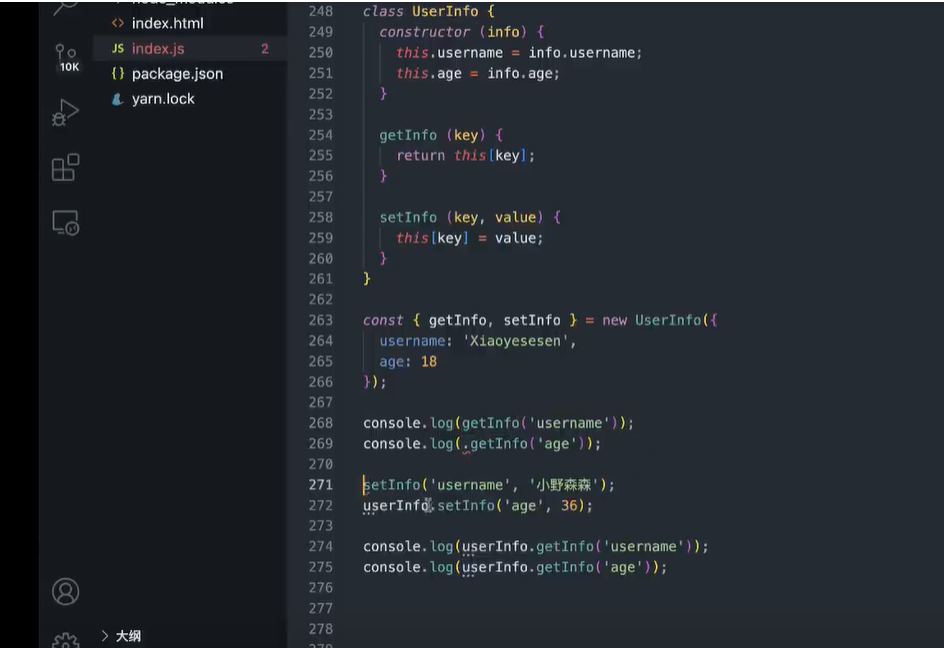Click line number 271 in gutter

click(x=321, y=485)
